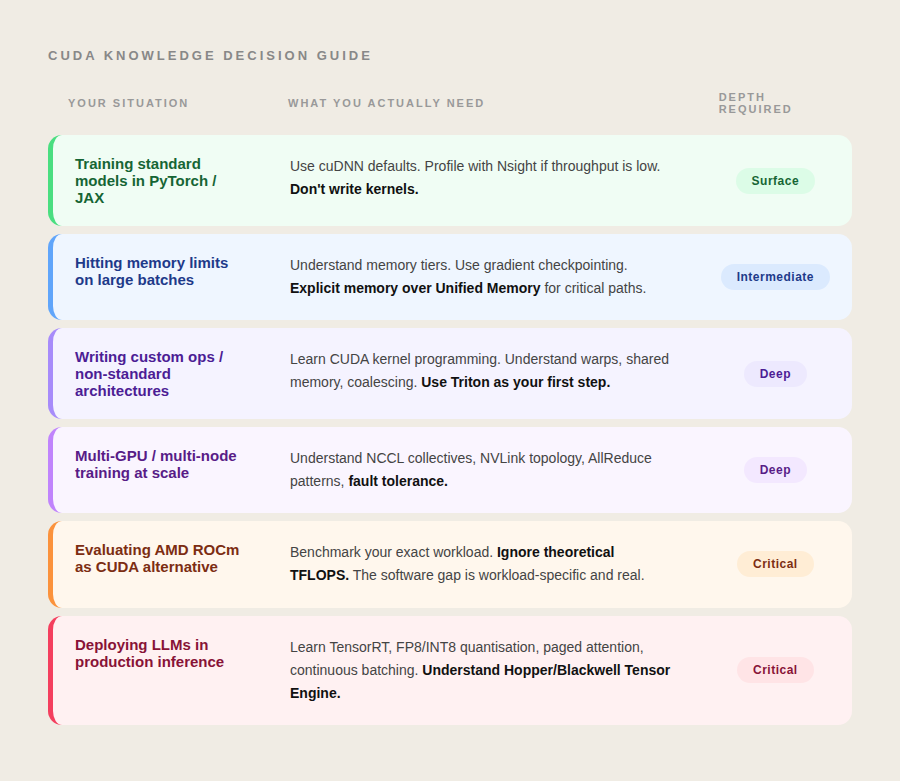Screen dimensions: 900x781
Task: Select 'Deploying LLMs in production inference' heading
Action: 149,653
